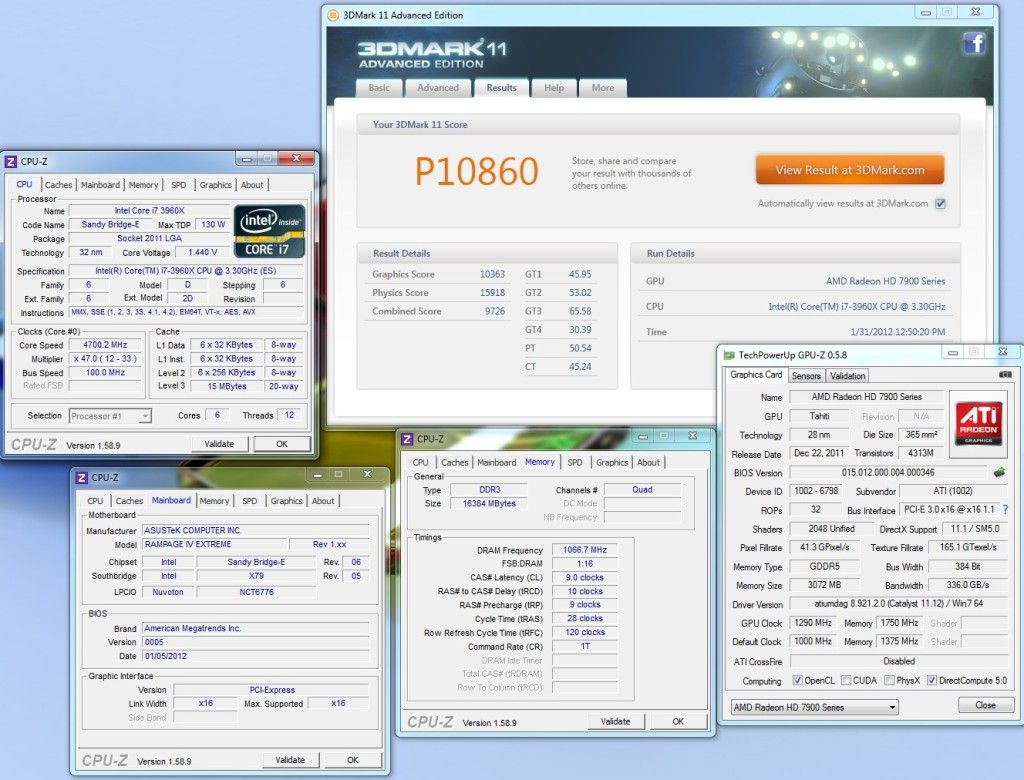Screen dimensions: 1024x780
Task: Click OK in CPU-Z processor window
Action: (x=281, y=444)
